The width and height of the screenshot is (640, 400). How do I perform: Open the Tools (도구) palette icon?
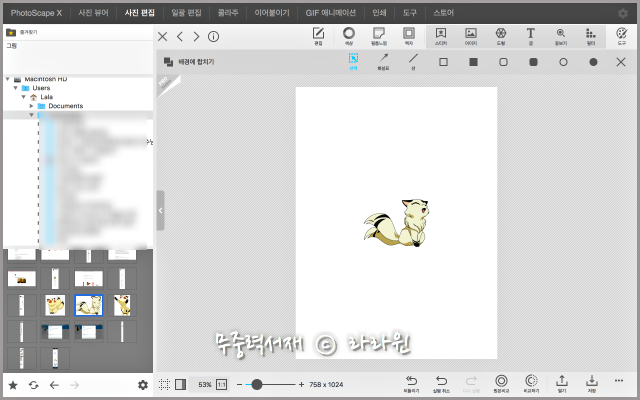pos(622,36)
